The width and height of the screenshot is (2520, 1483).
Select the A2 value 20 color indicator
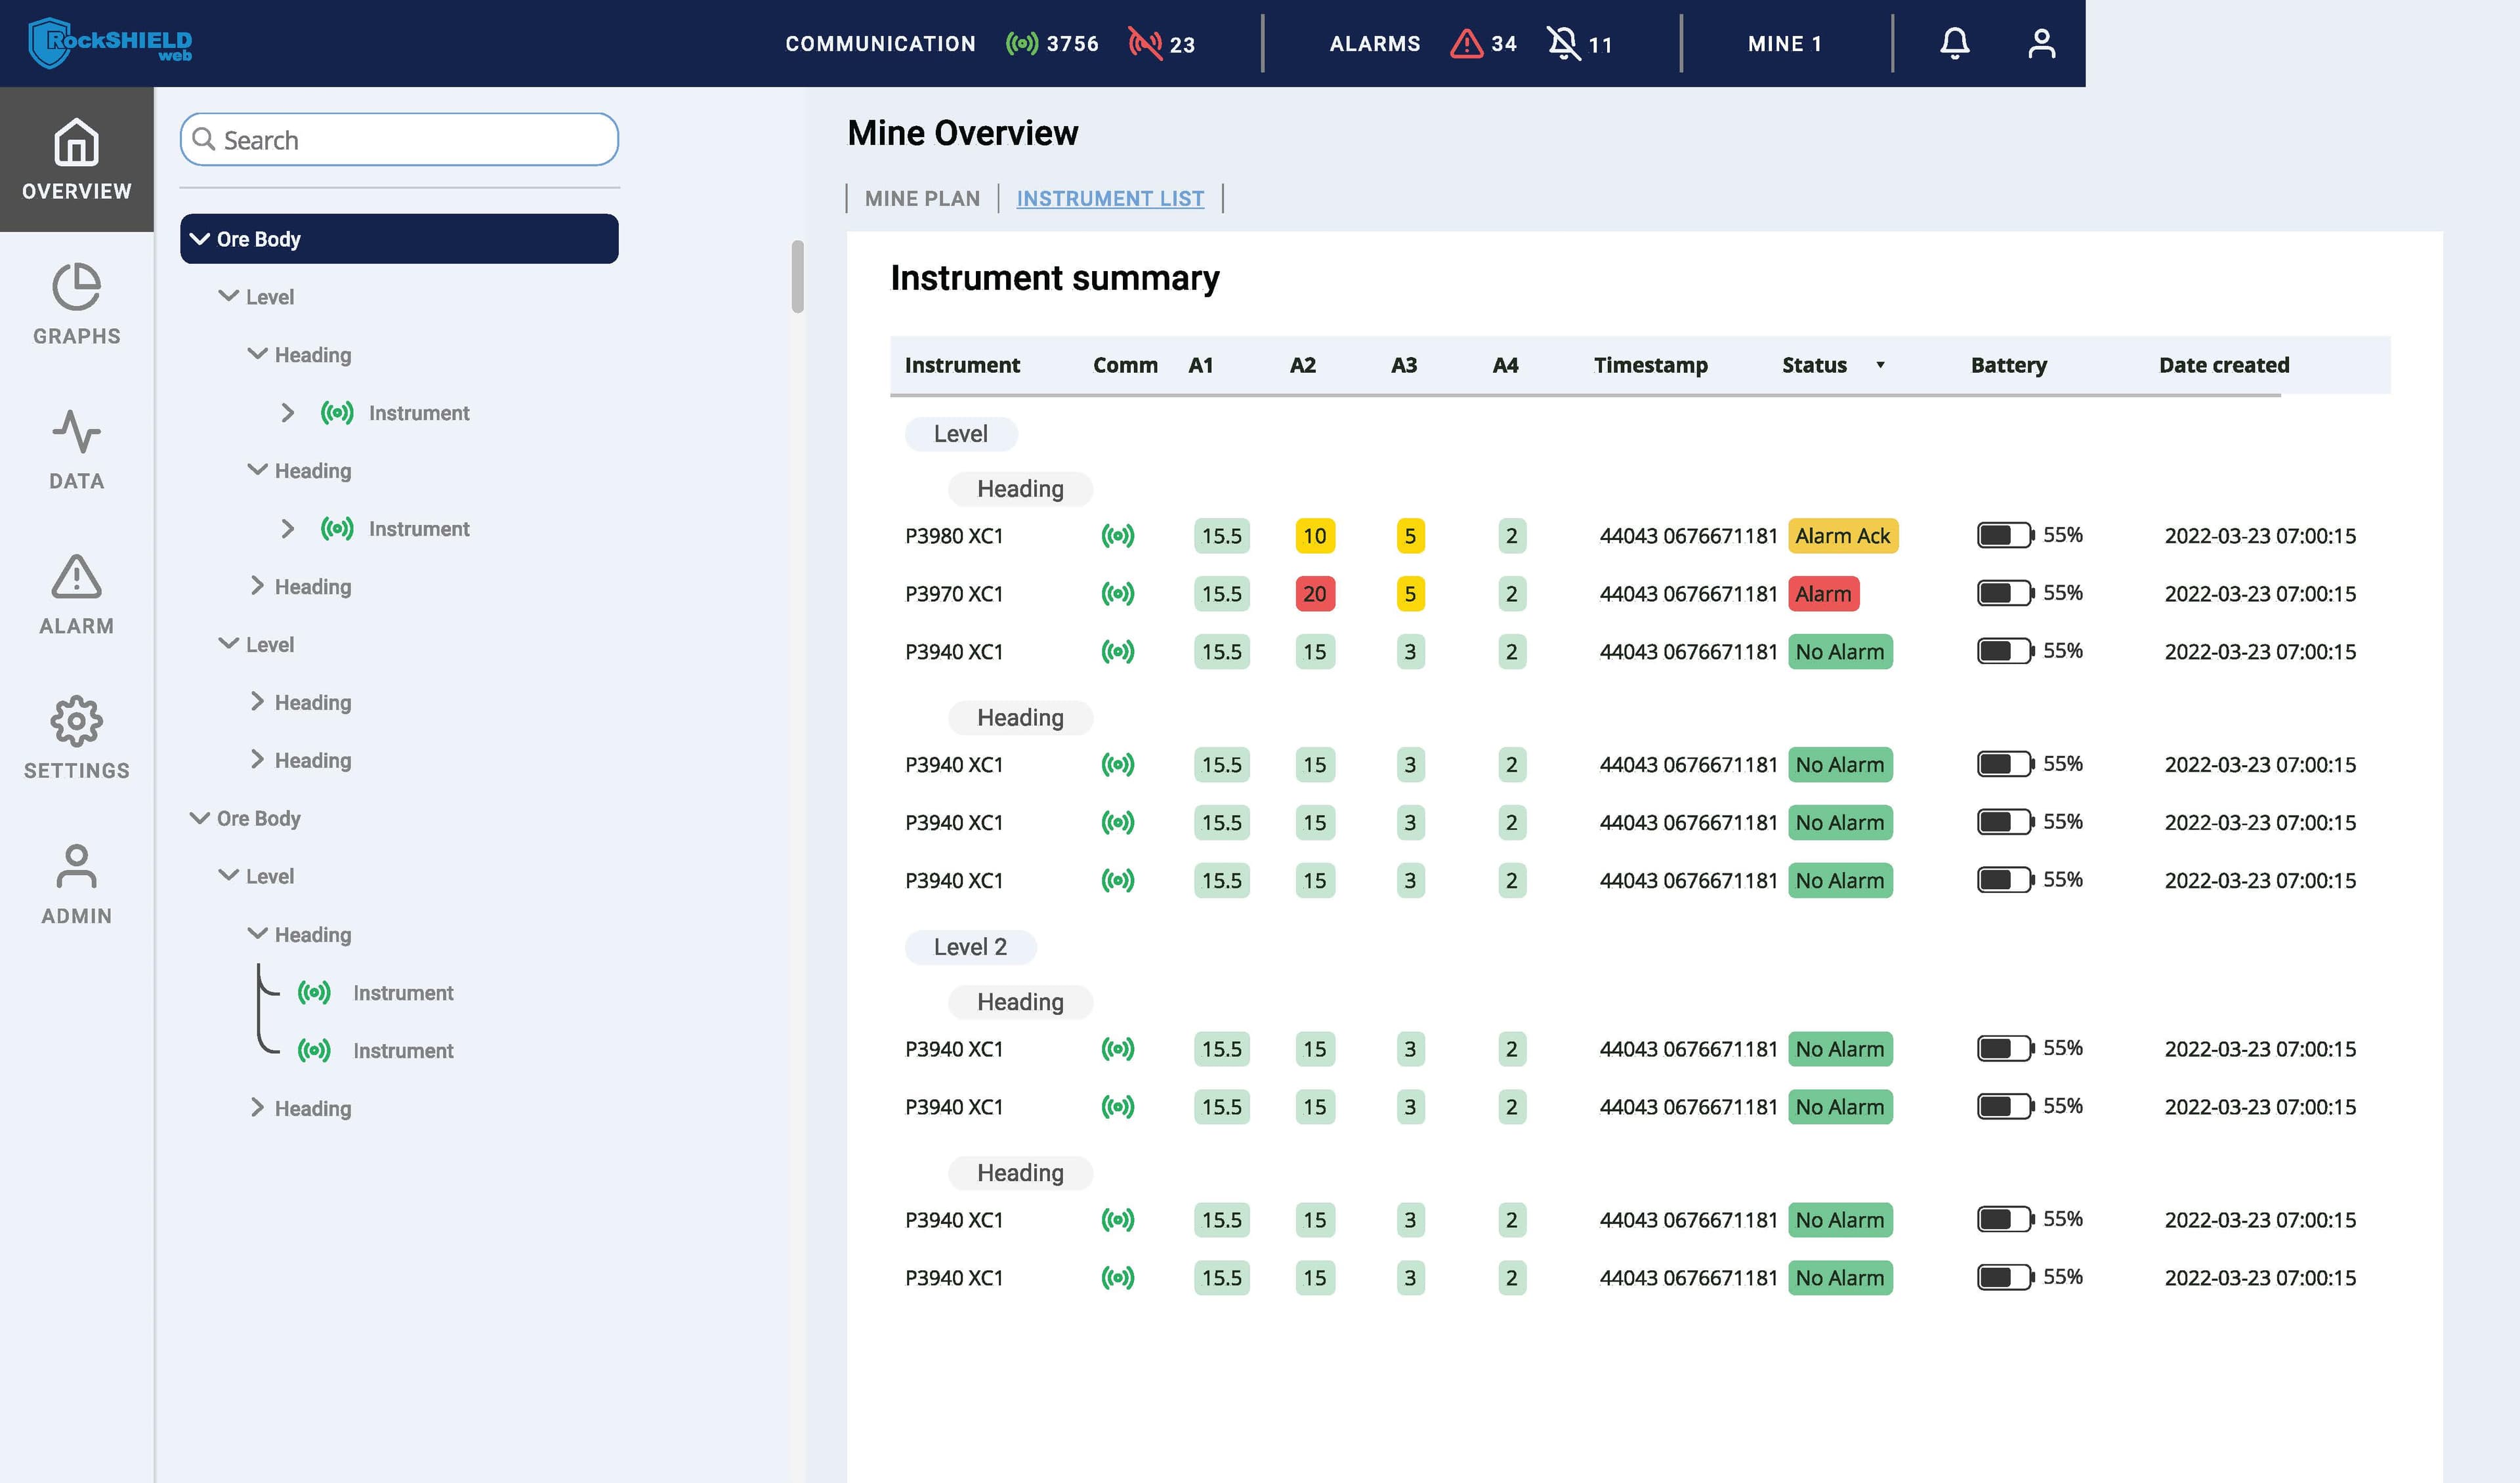pos(1314,591)
